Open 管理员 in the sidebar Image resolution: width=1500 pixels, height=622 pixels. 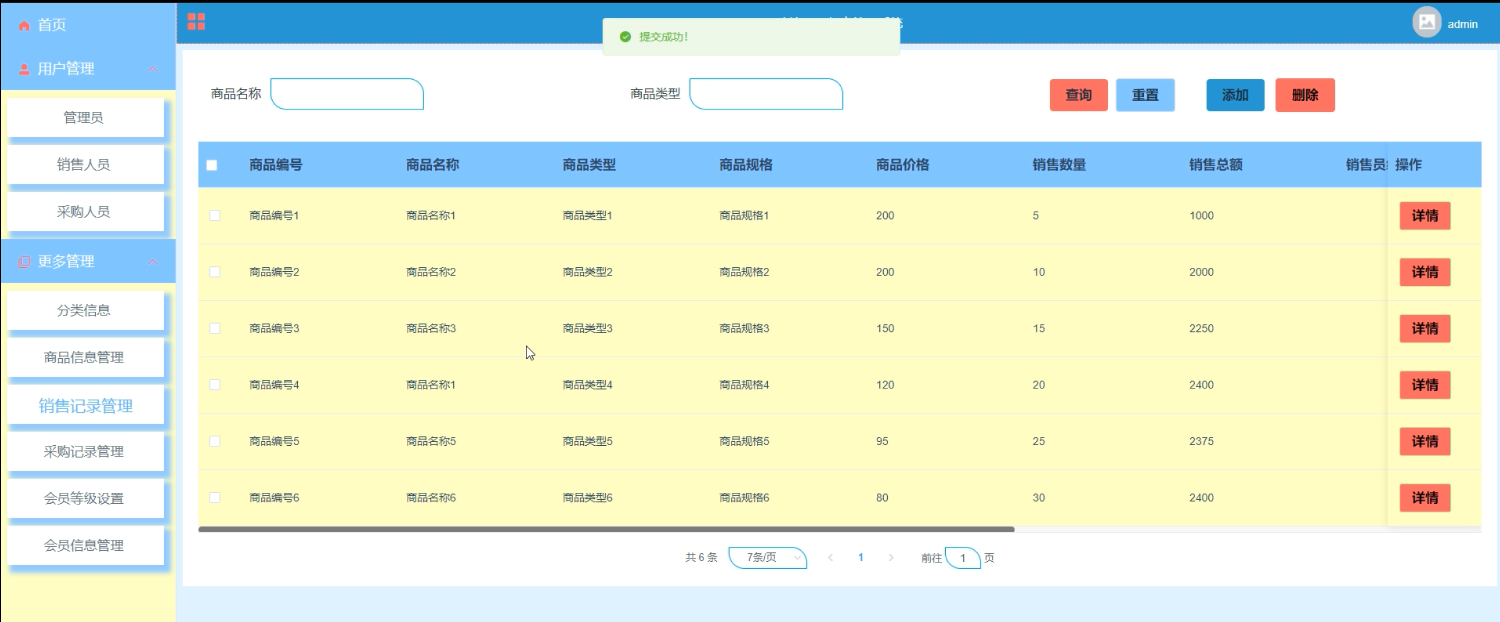coord(84,117)
